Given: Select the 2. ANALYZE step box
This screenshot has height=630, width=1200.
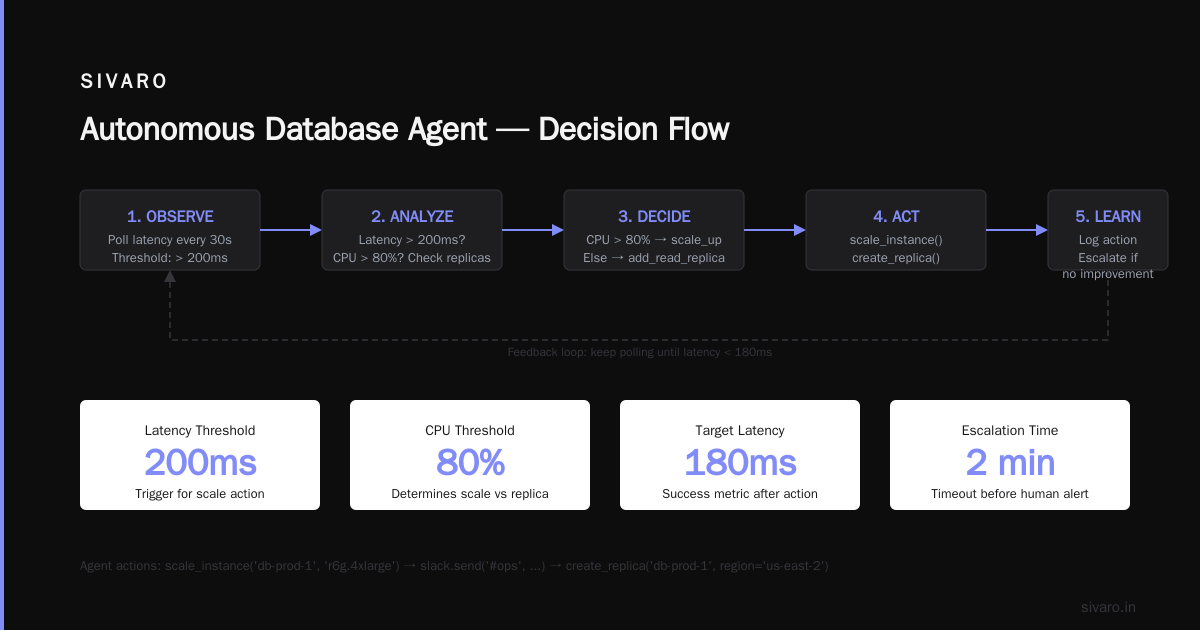Looking at the screenshot, I should (412, 230).
